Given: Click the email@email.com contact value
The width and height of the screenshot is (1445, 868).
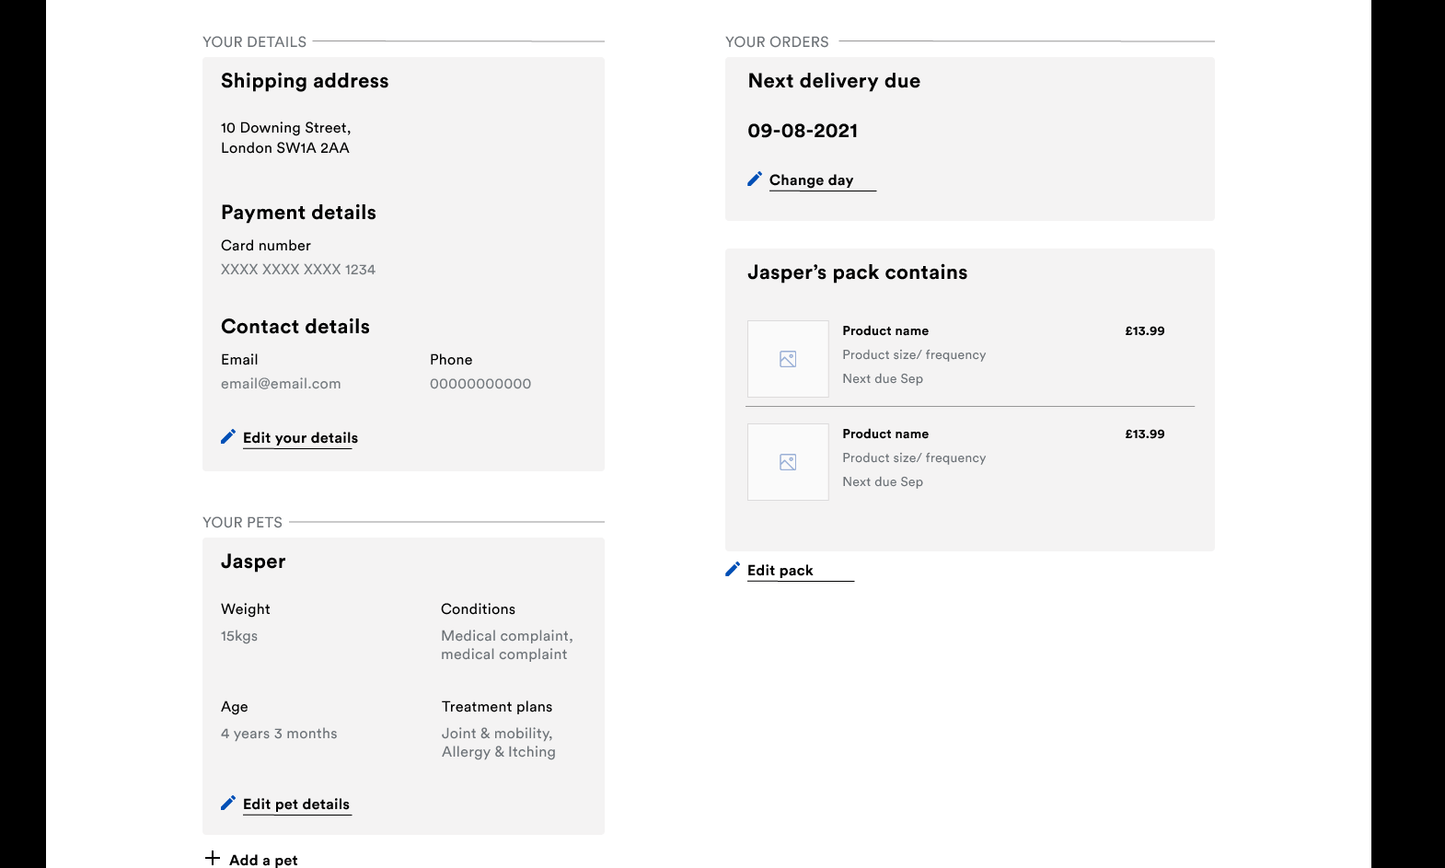Looking at the screenshot, I should tap(281, 384).
